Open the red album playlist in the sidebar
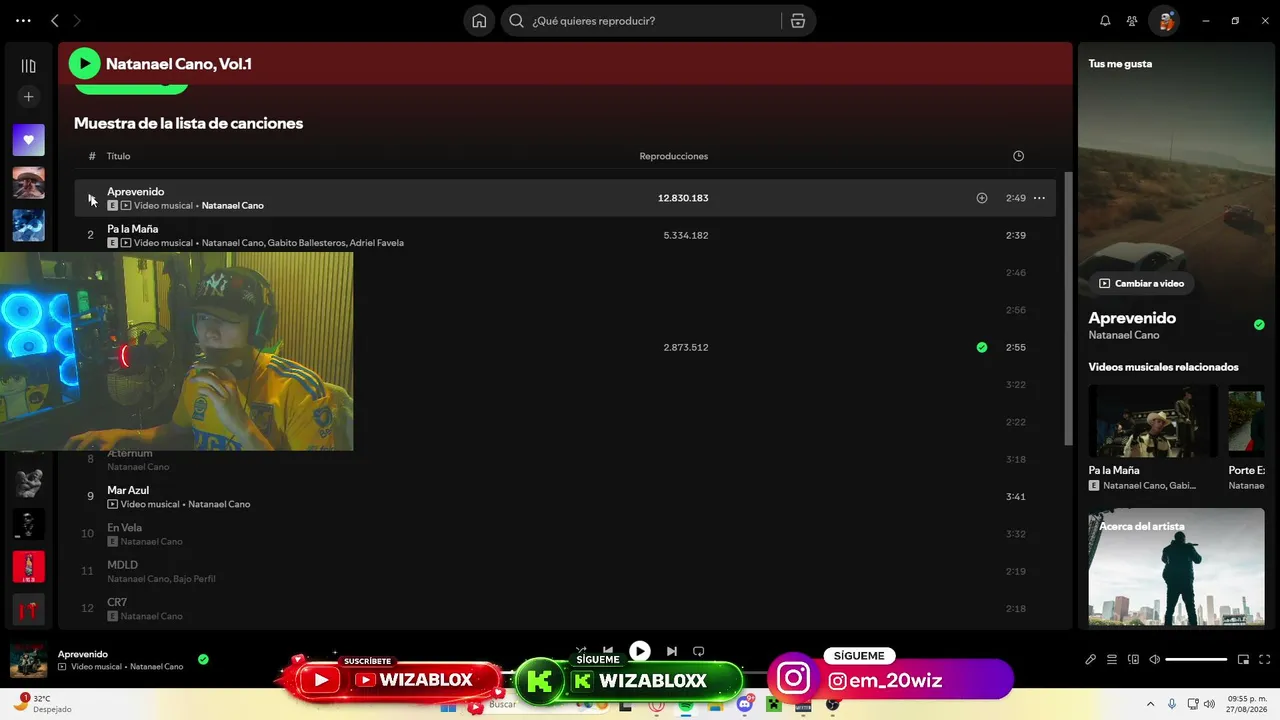 [x=28, y=567]
